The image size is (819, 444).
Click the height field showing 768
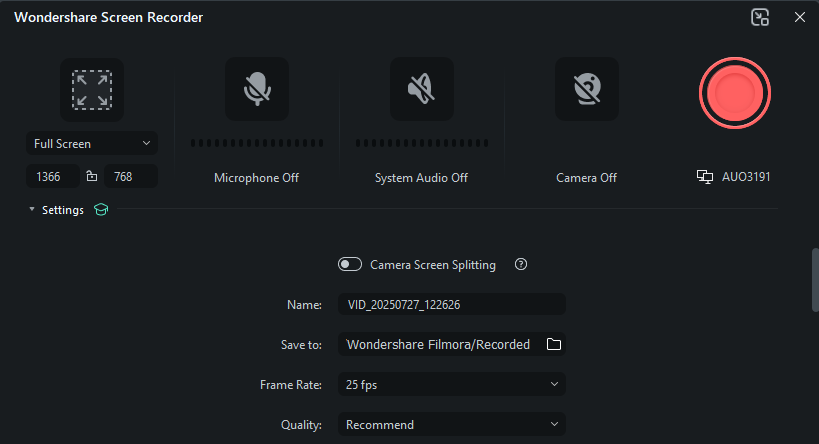[x=131, y=177]
